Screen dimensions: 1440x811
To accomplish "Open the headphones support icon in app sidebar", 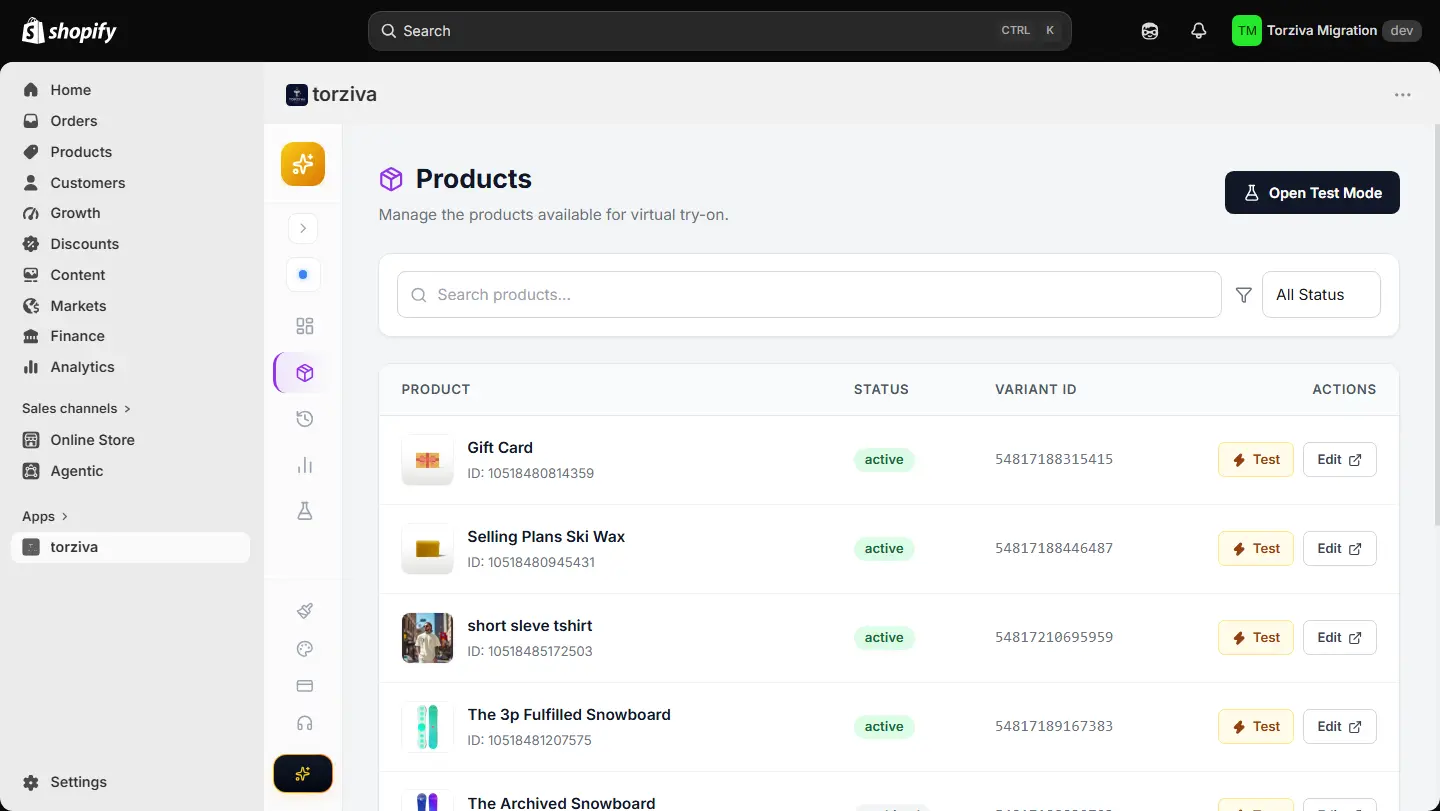I will coord(305,723).
